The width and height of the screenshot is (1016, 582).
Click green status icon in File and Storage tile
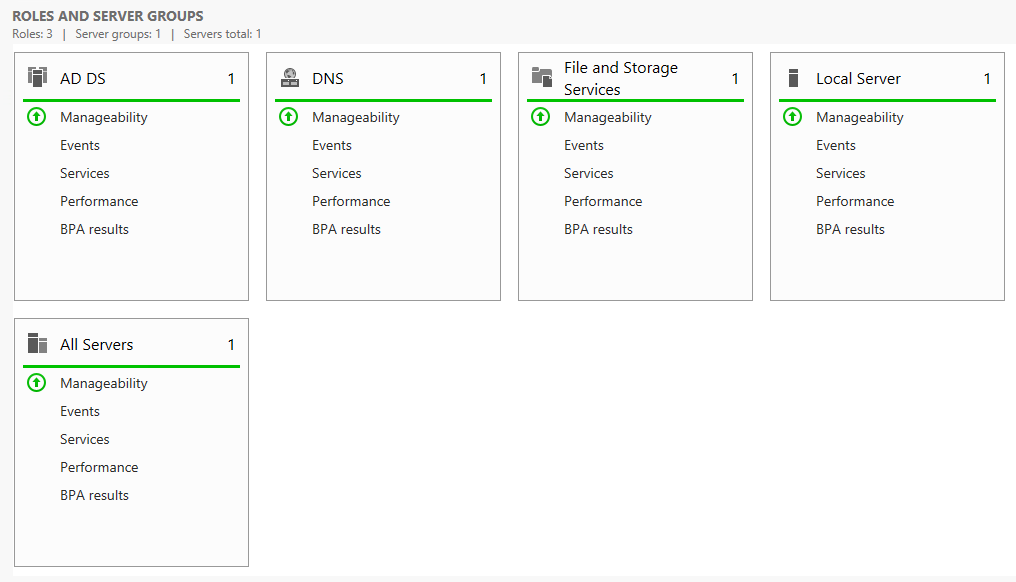pos(540,117)
